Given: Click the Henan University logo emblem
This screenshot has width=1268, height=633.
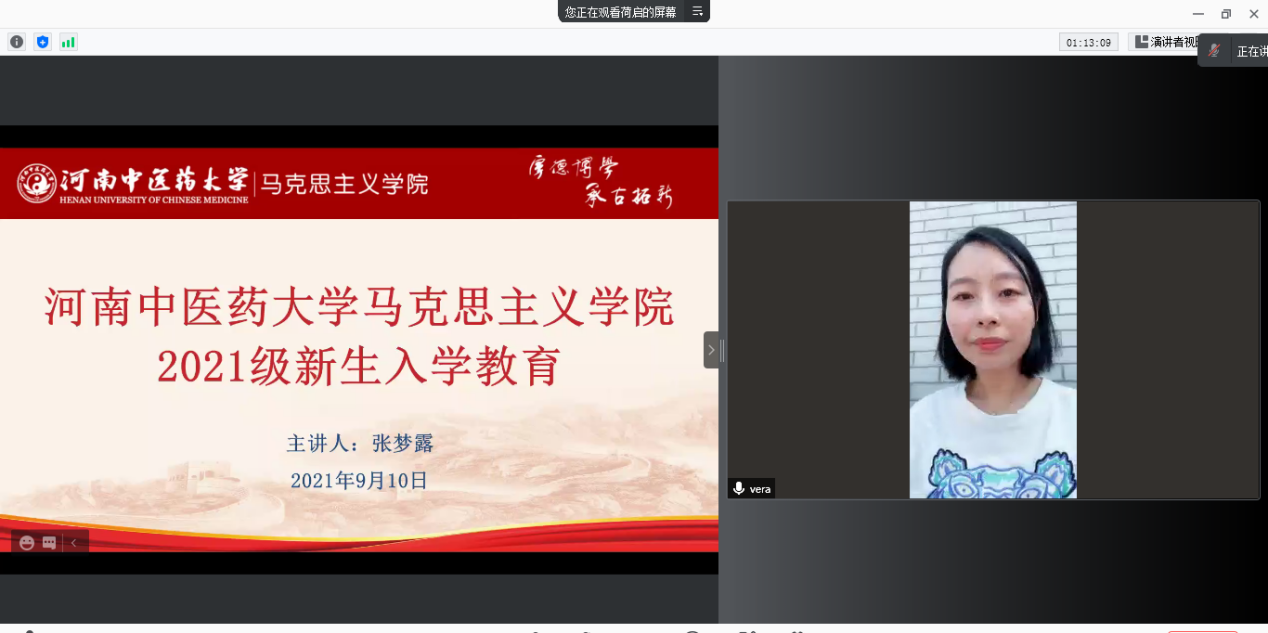Looking at the screenshot, I should coord(37,183).
